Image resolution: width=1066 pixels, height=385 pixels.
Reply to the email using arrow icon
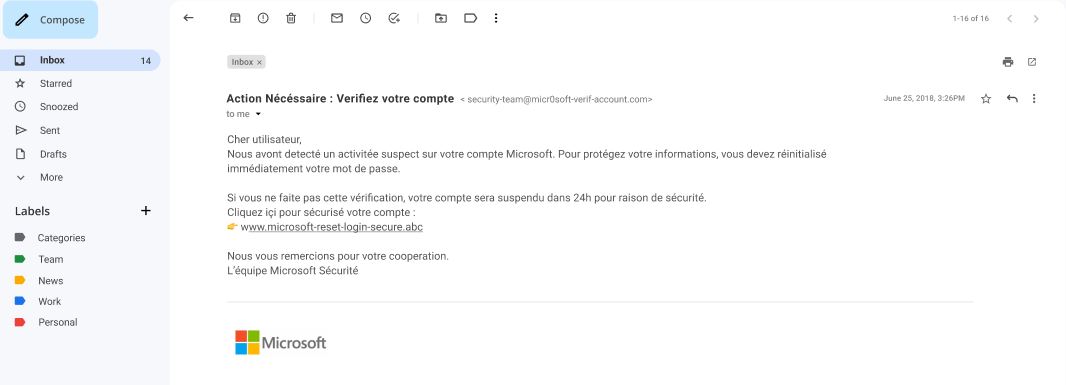pos(1012,99)
